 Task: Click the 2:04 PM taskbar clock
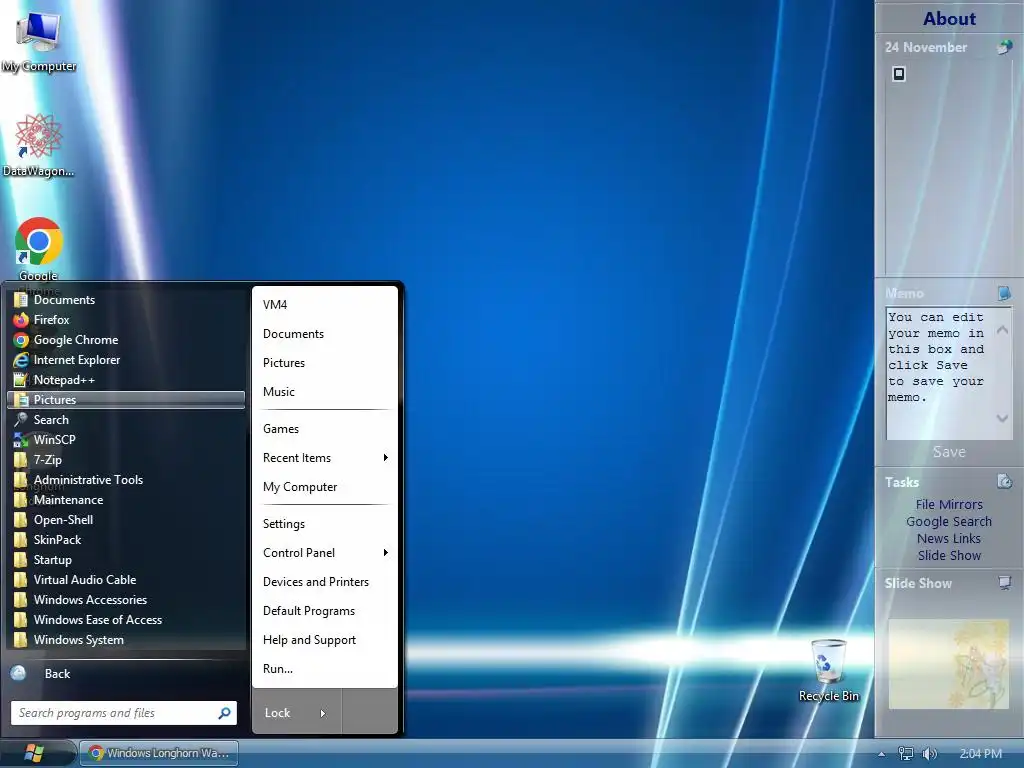[980, 754]
